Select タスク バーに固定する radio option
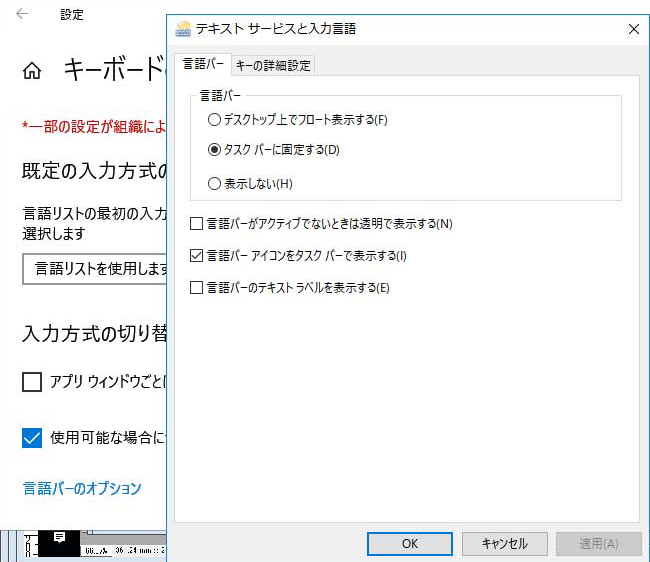 [214, 150]
